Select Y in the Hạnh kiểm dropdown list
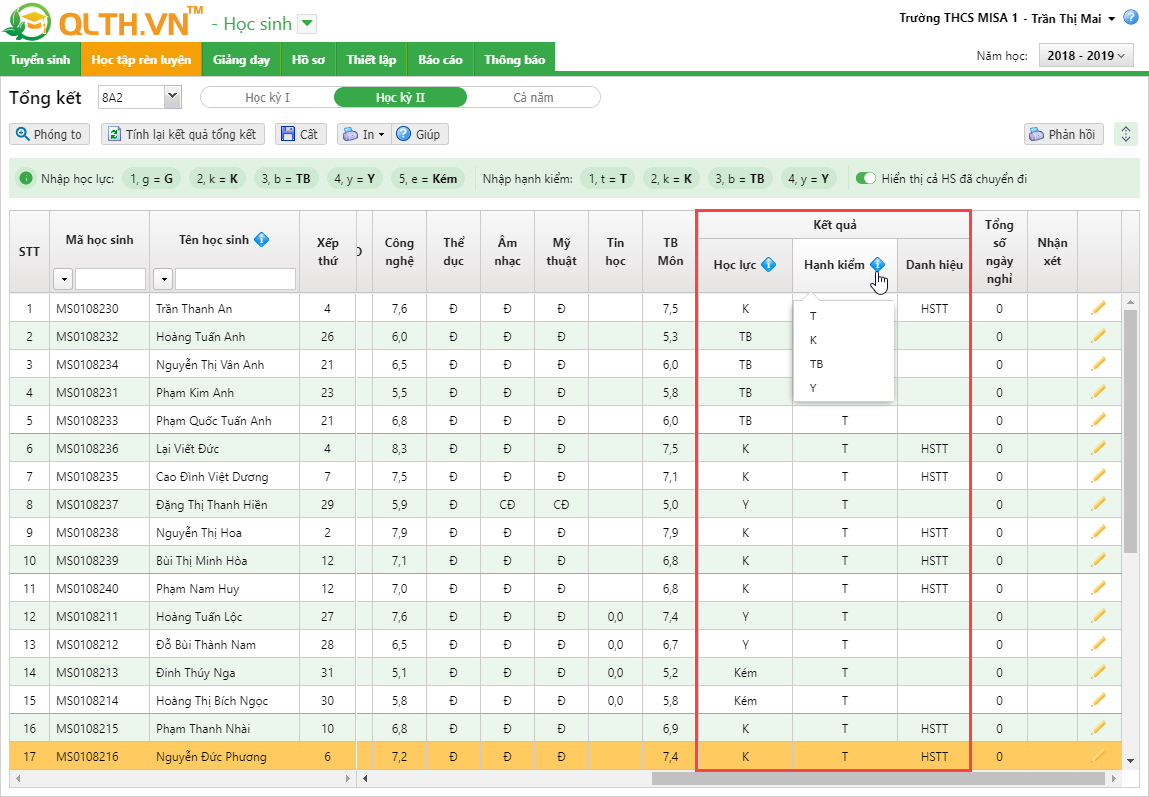The width and height of the screenshot is (1149, 797). [843, 388]
